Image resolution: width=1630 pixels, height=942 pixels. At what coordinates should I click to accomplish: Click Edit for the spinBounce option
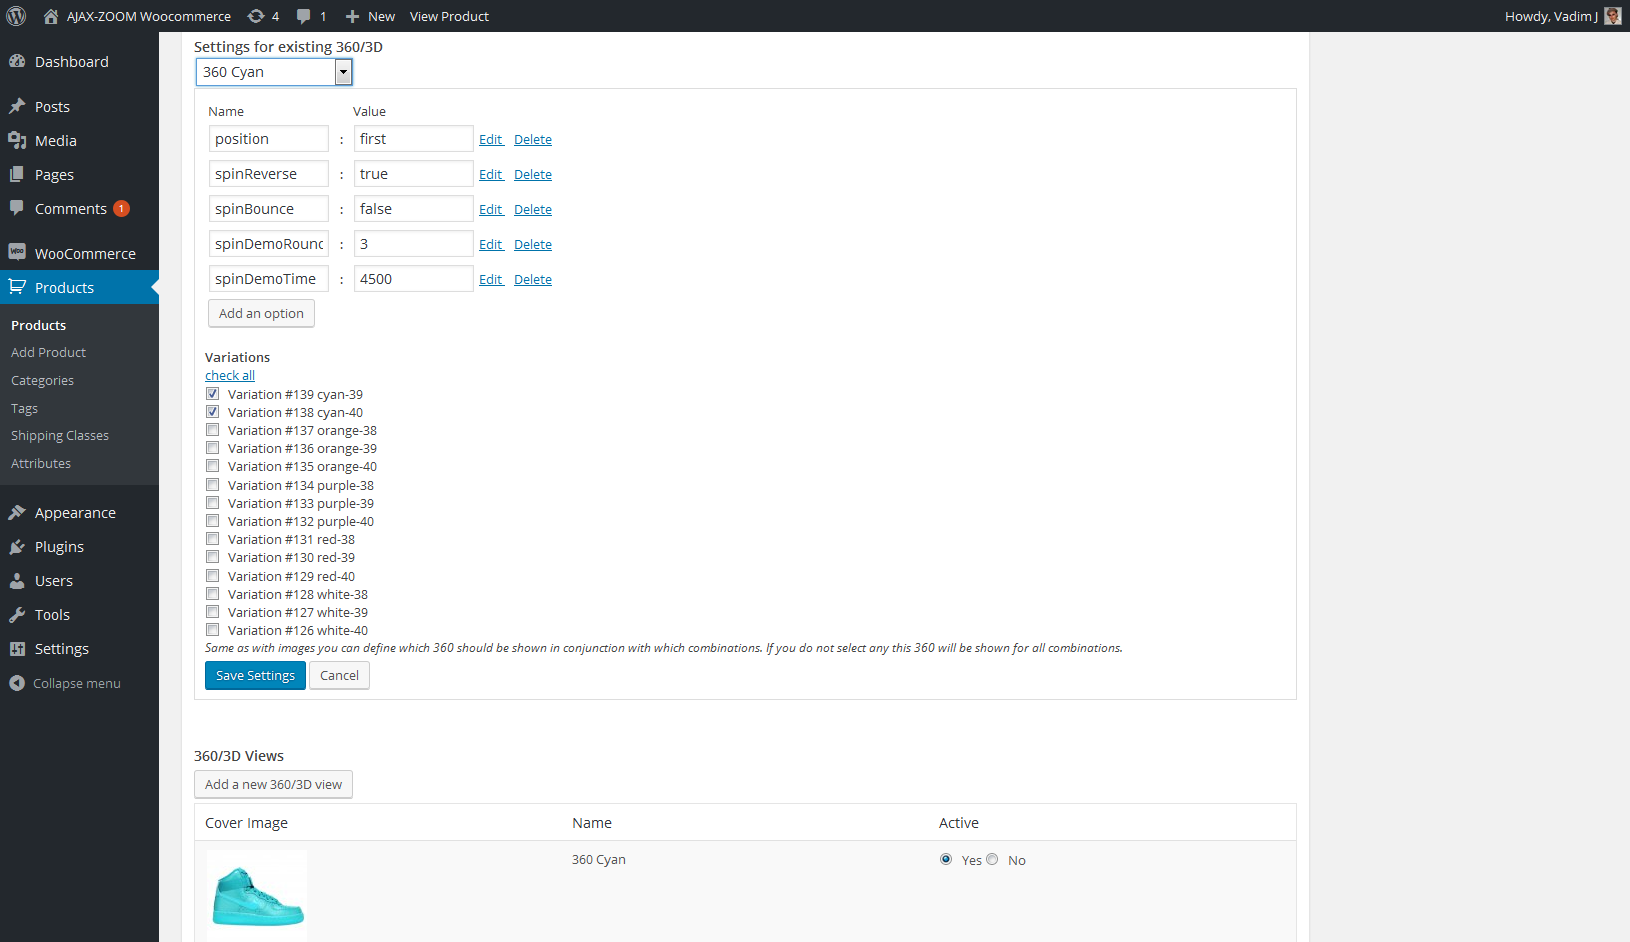(x=490, y=209)
